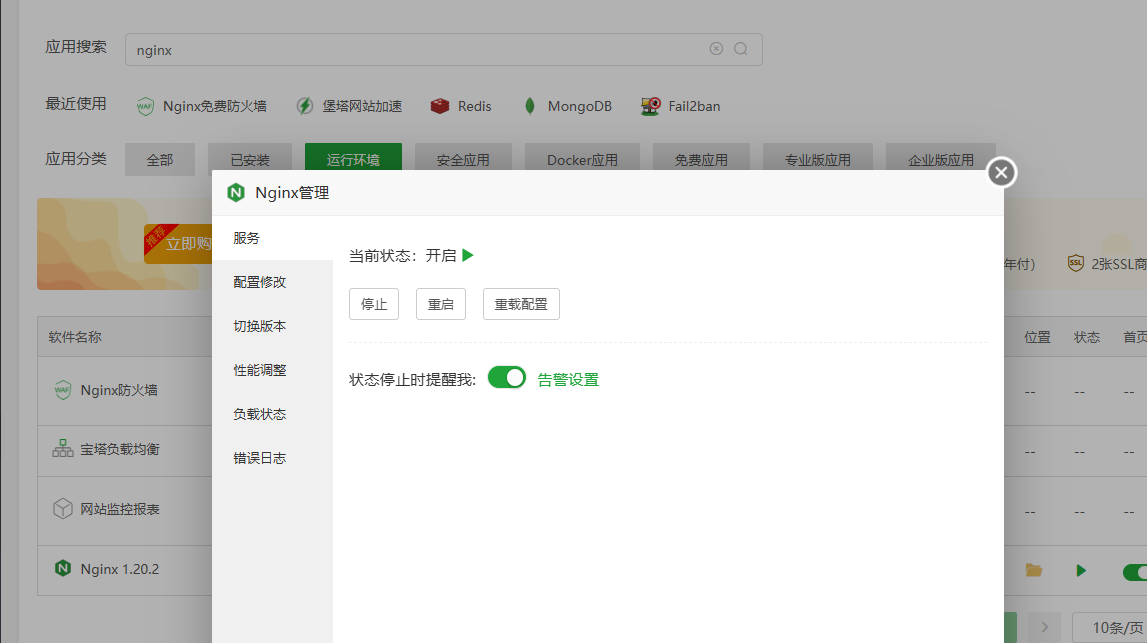Screen dimensions: 1147x643
Task: Go to next page arrow
Action: click(x=1045, y=627)
